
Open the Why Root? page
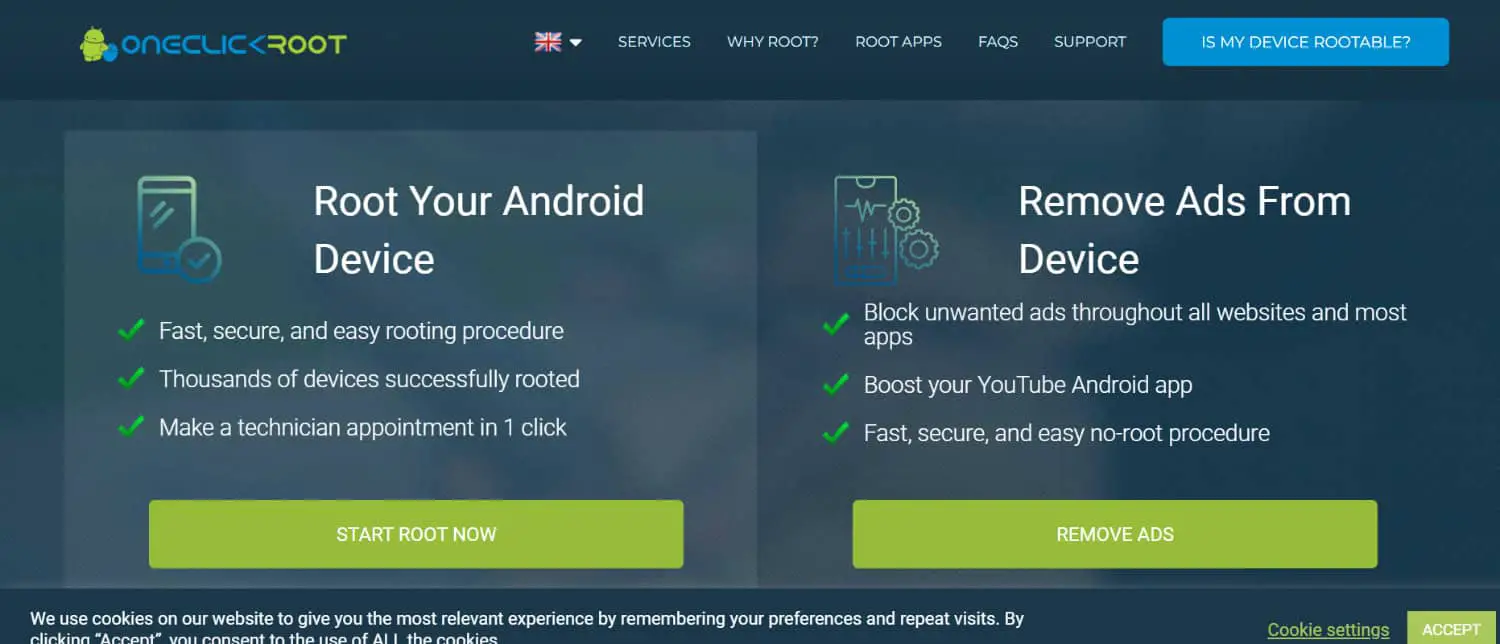(x=773, y=42)
